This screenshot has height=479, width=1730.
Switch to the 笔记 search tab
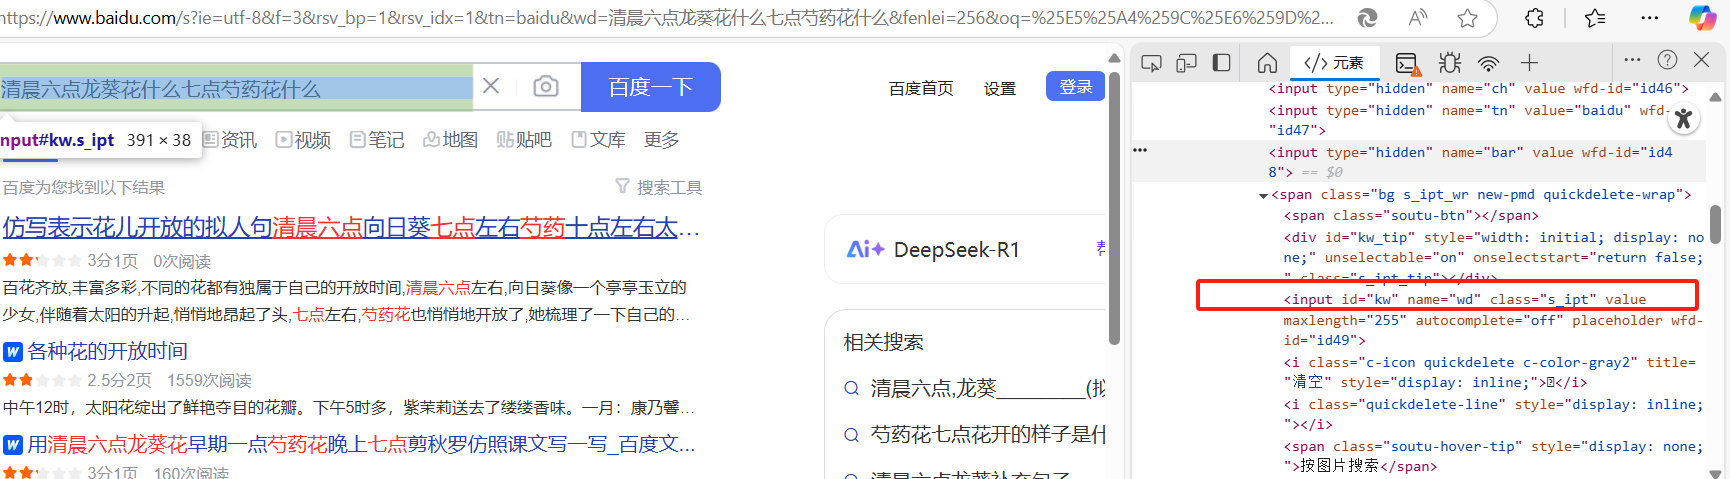[x=377, y=140]
